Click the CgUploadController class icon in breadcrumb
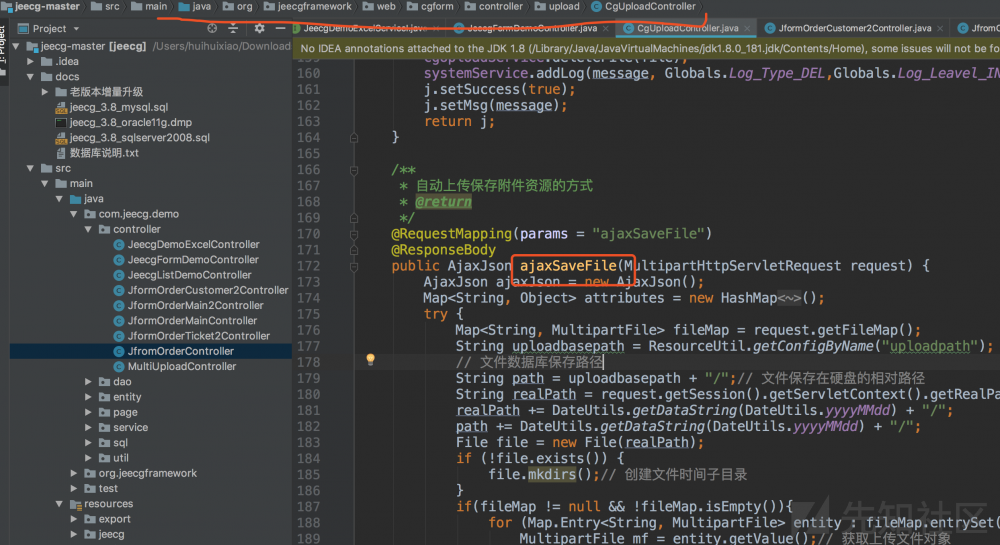This screenshot has height=545, width=1000. 597,7
